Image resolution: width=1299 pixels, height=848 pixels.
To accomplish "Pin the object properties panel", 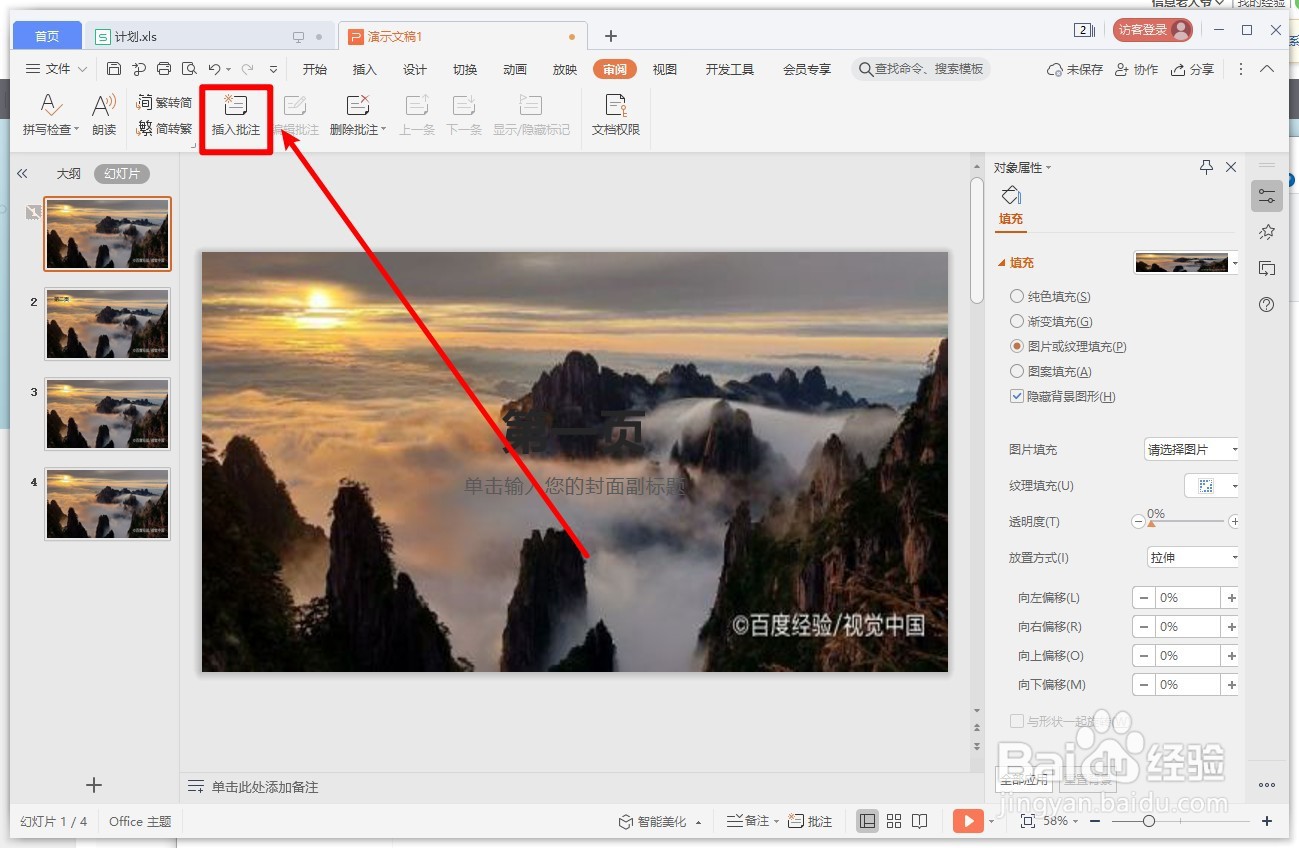I will pos(1206,167).
